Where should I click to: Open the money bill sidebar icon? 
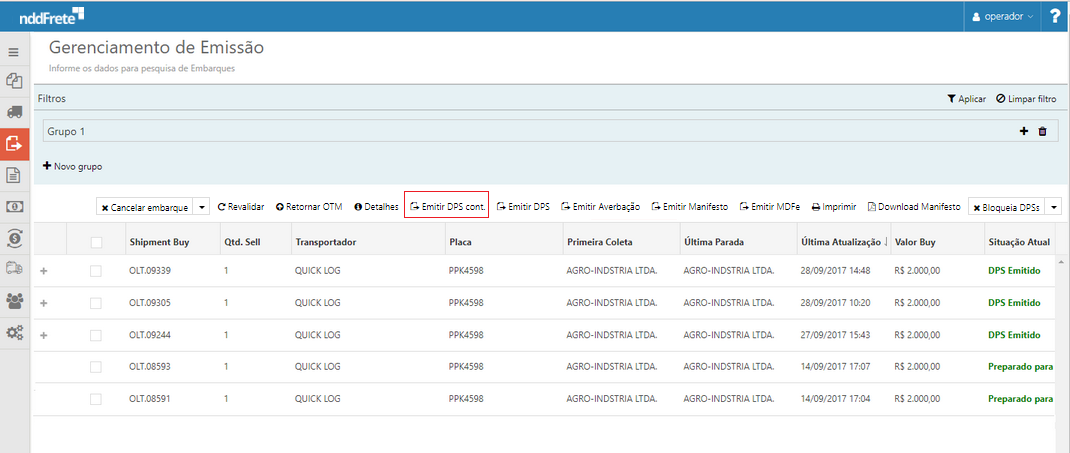pos(14,207)
